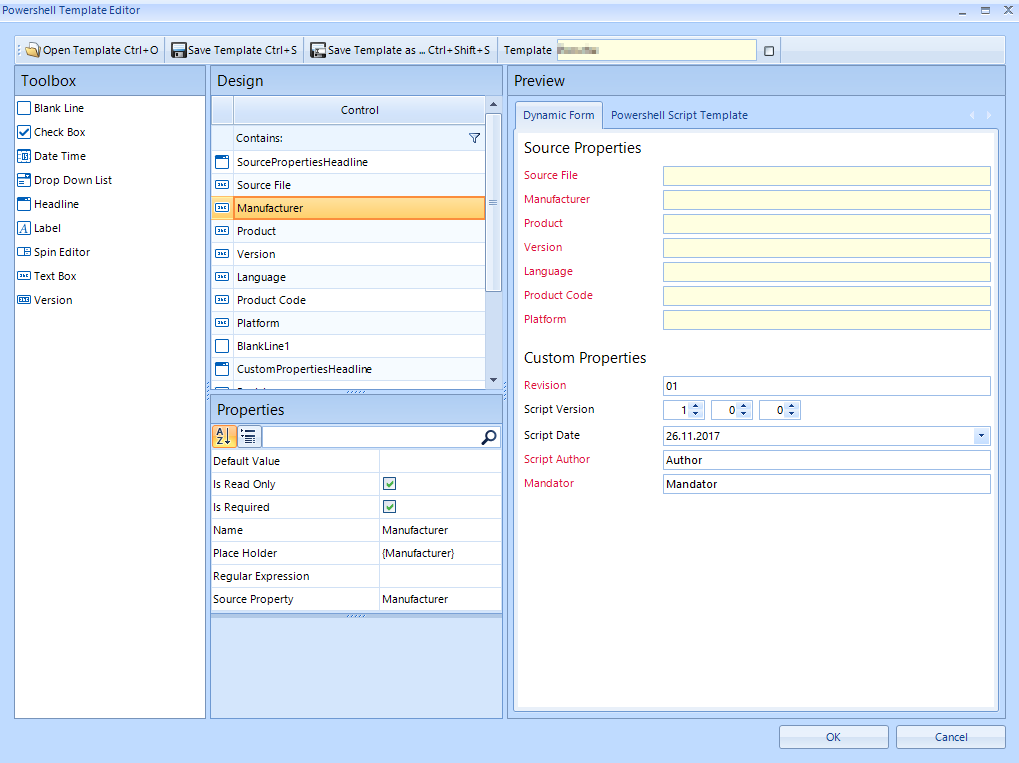Click the Mandator input field
This screenshot has height=763, width=1019.
[827, 484]
